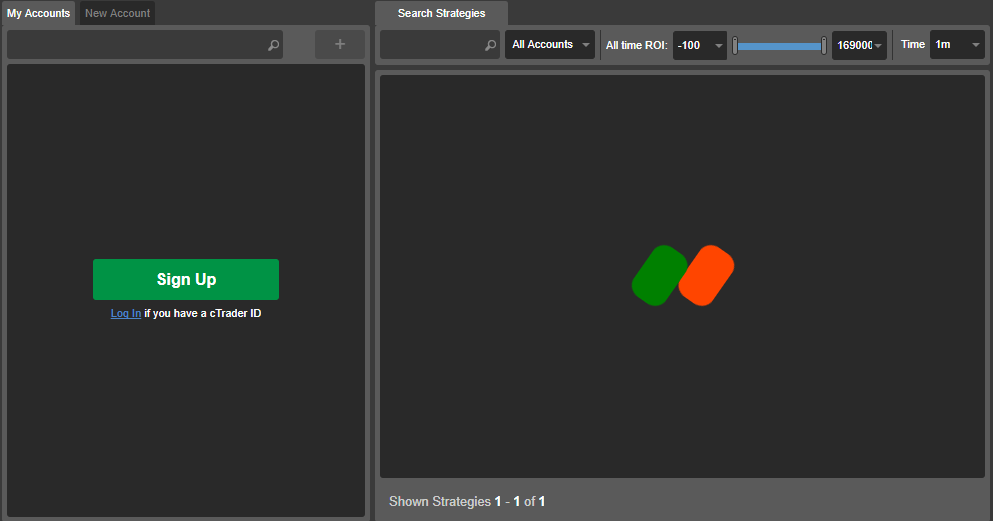Image resolution: width=993 pixels, height=521 pixels.
Task: Click the right ROI slider handle
Action: [824, 46]
